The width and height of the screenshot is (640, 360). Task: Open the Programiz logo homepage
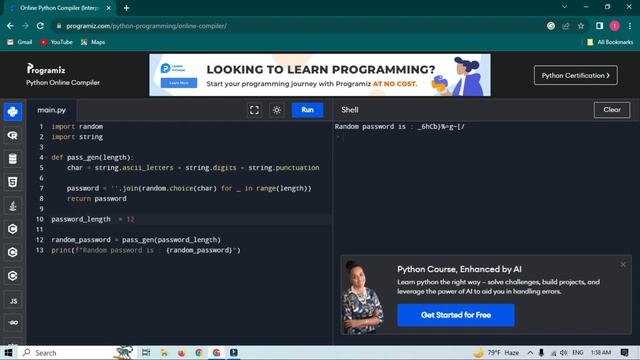click(x=46, y=69)
